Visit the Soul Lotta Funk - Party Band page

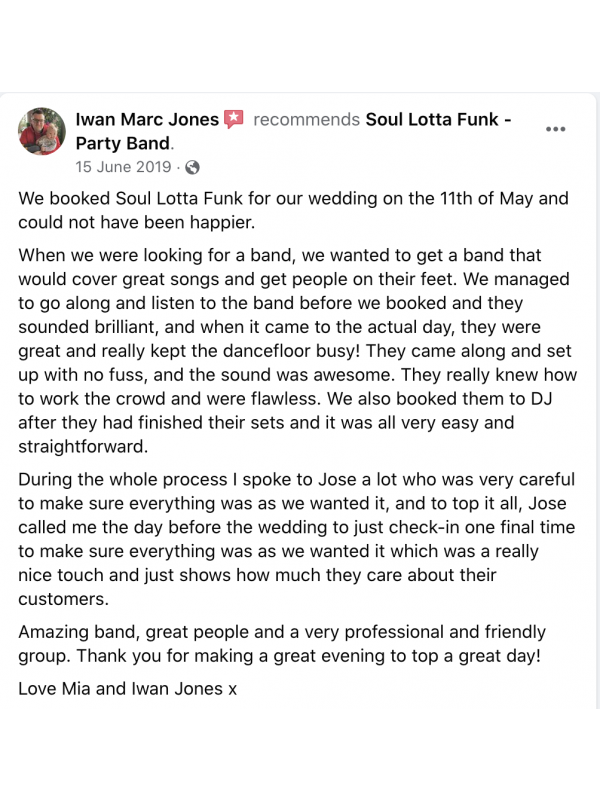(439, 120)
